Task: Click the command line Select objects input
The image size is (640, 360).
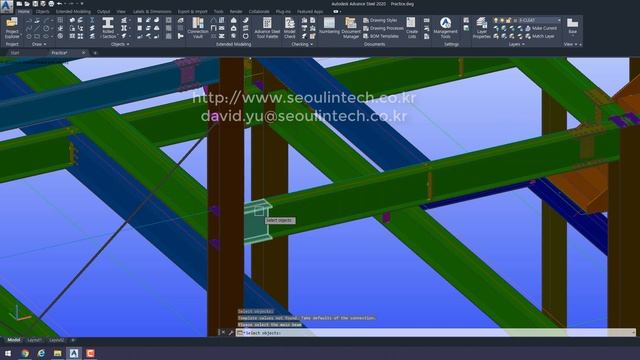Action: [435, 333]
